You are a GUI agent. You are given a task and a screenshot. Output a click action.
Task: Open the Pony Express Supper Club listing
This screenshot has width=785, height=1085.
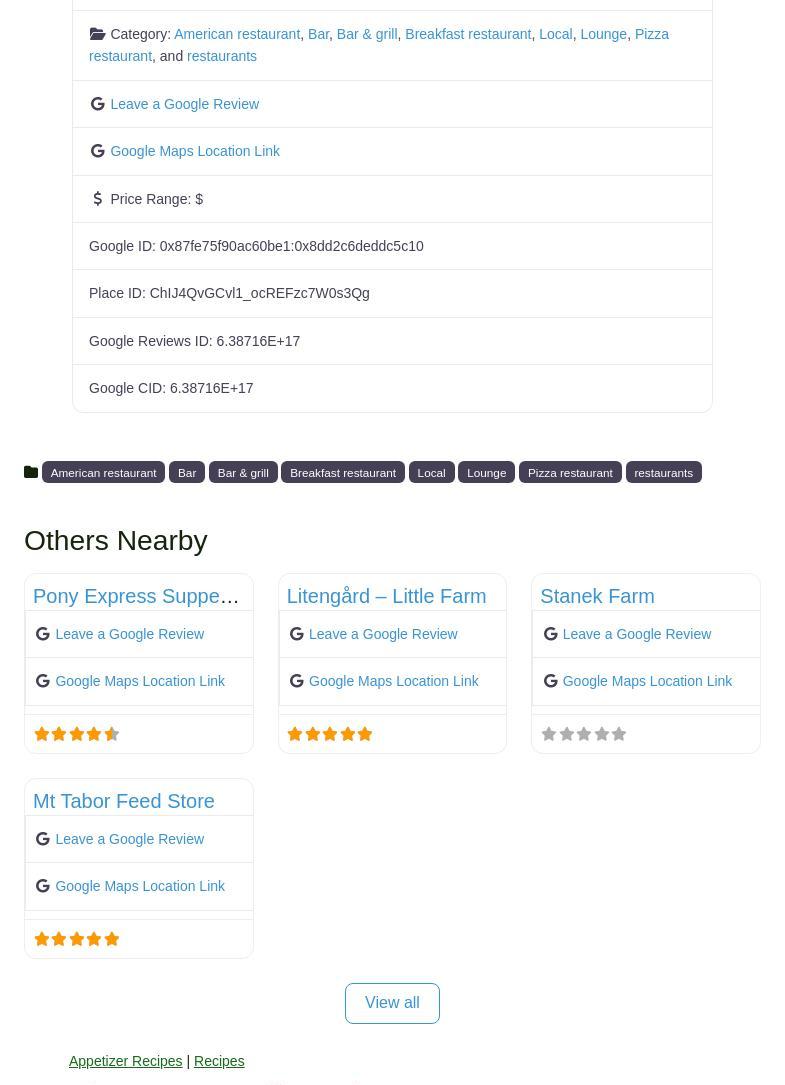136,596
